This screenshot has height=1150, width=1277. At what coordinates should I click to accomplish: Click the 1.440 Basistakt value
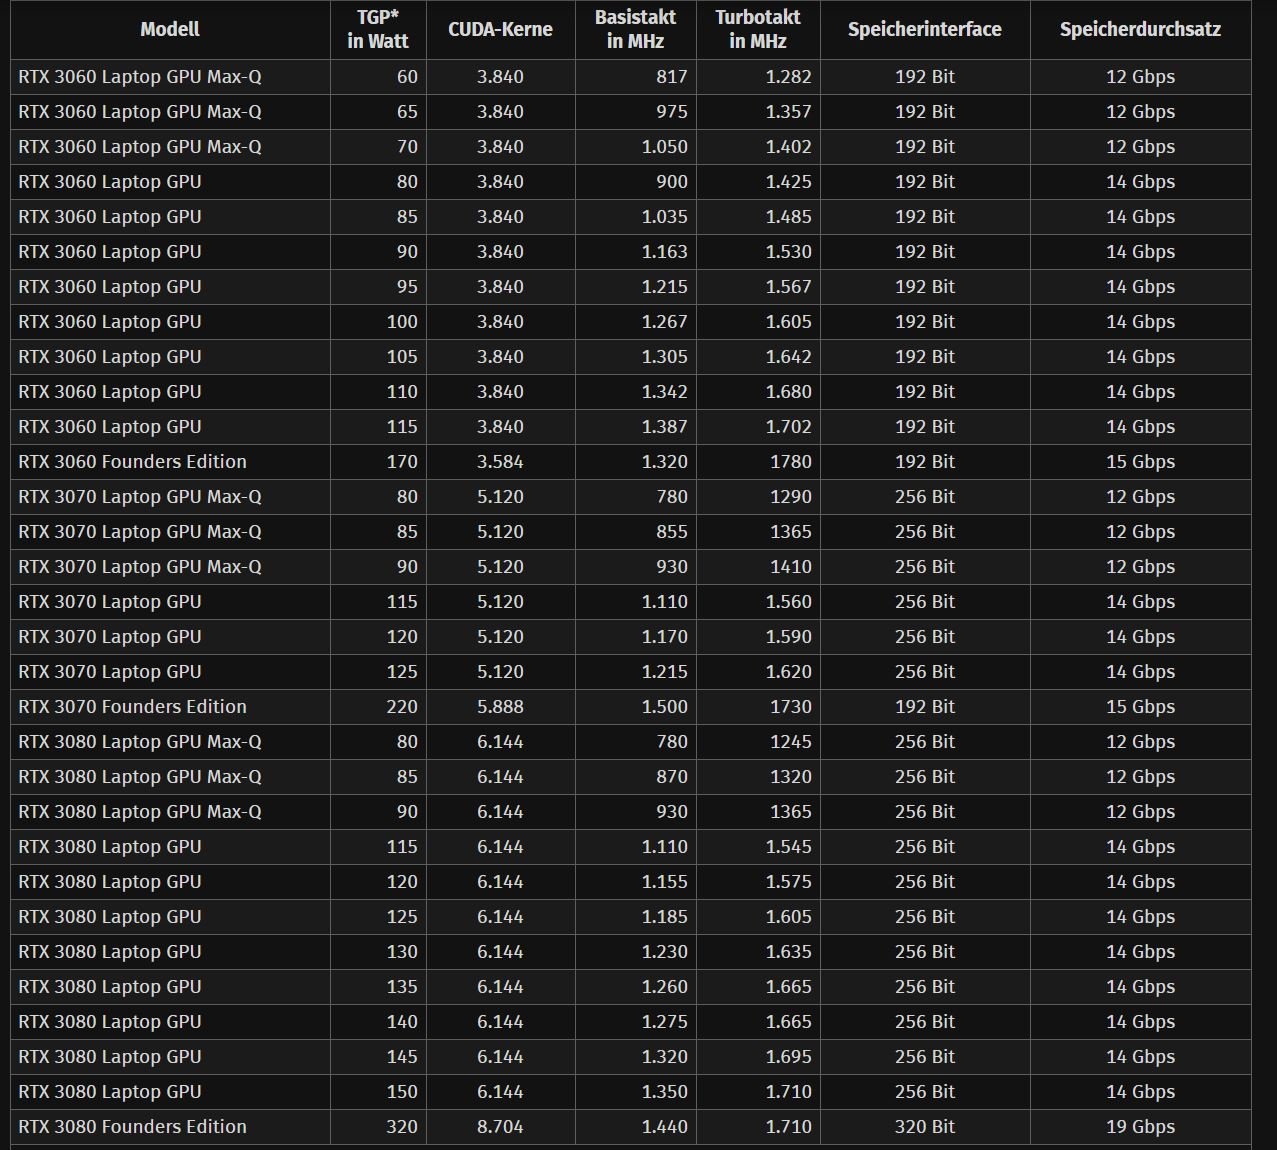[x=664, y=1126]
